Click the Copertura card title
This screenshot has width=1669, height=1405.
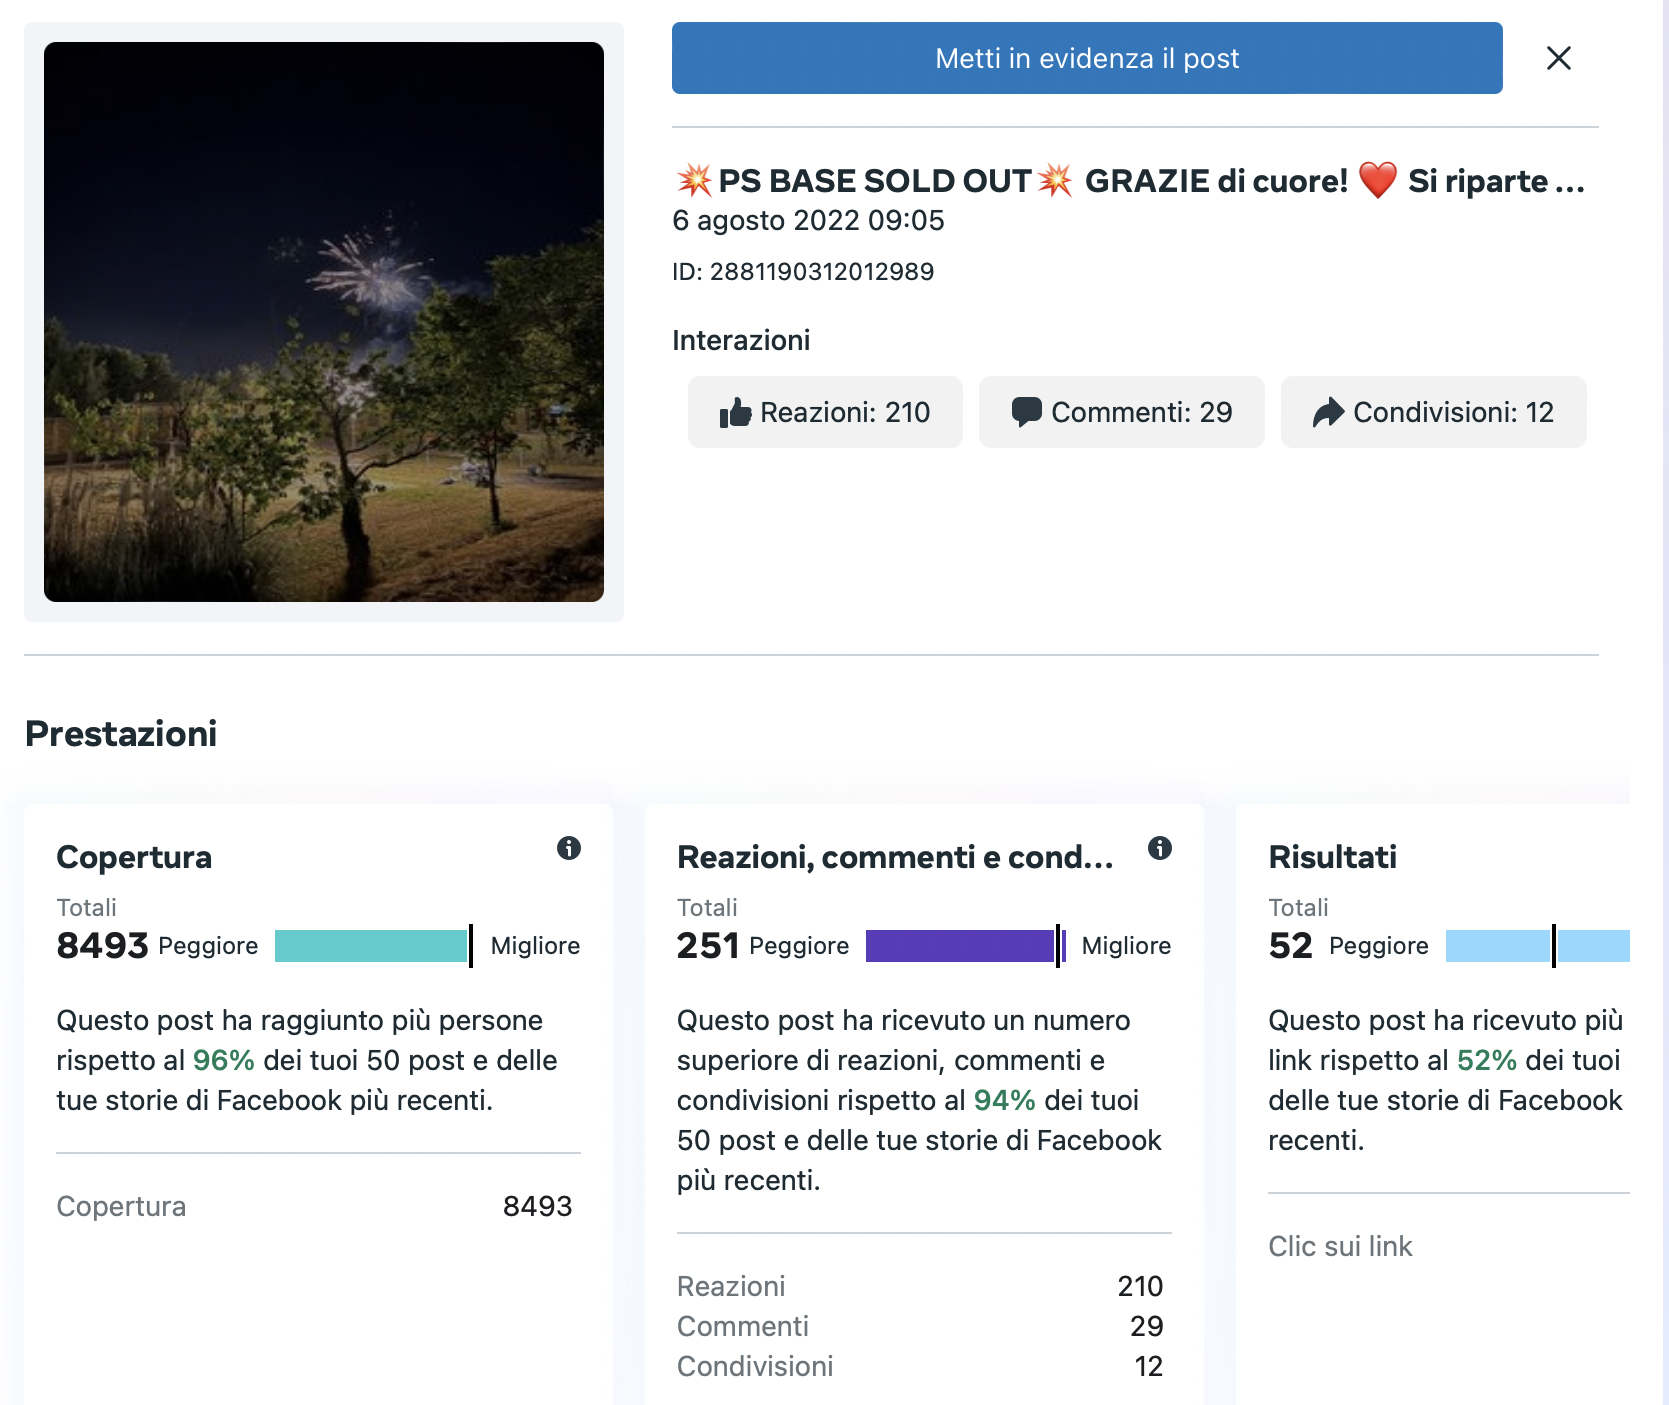[x=134, y=857]
